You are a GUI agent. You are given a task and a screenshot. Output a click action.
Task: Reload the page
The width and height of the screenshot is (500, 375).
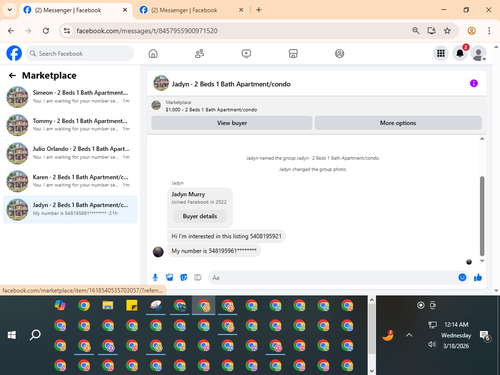46,31
